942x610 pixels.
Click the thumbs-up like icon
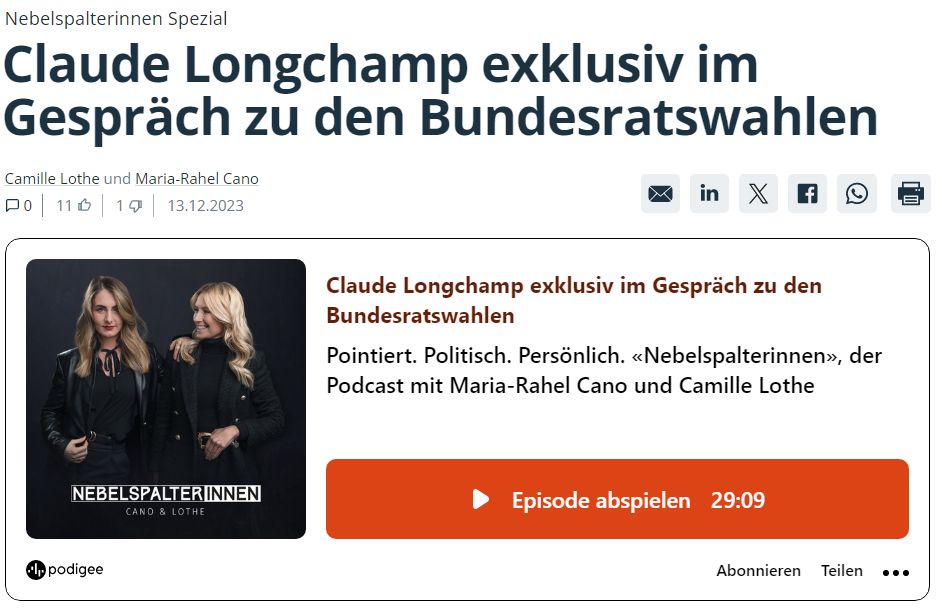pos(85,206)
